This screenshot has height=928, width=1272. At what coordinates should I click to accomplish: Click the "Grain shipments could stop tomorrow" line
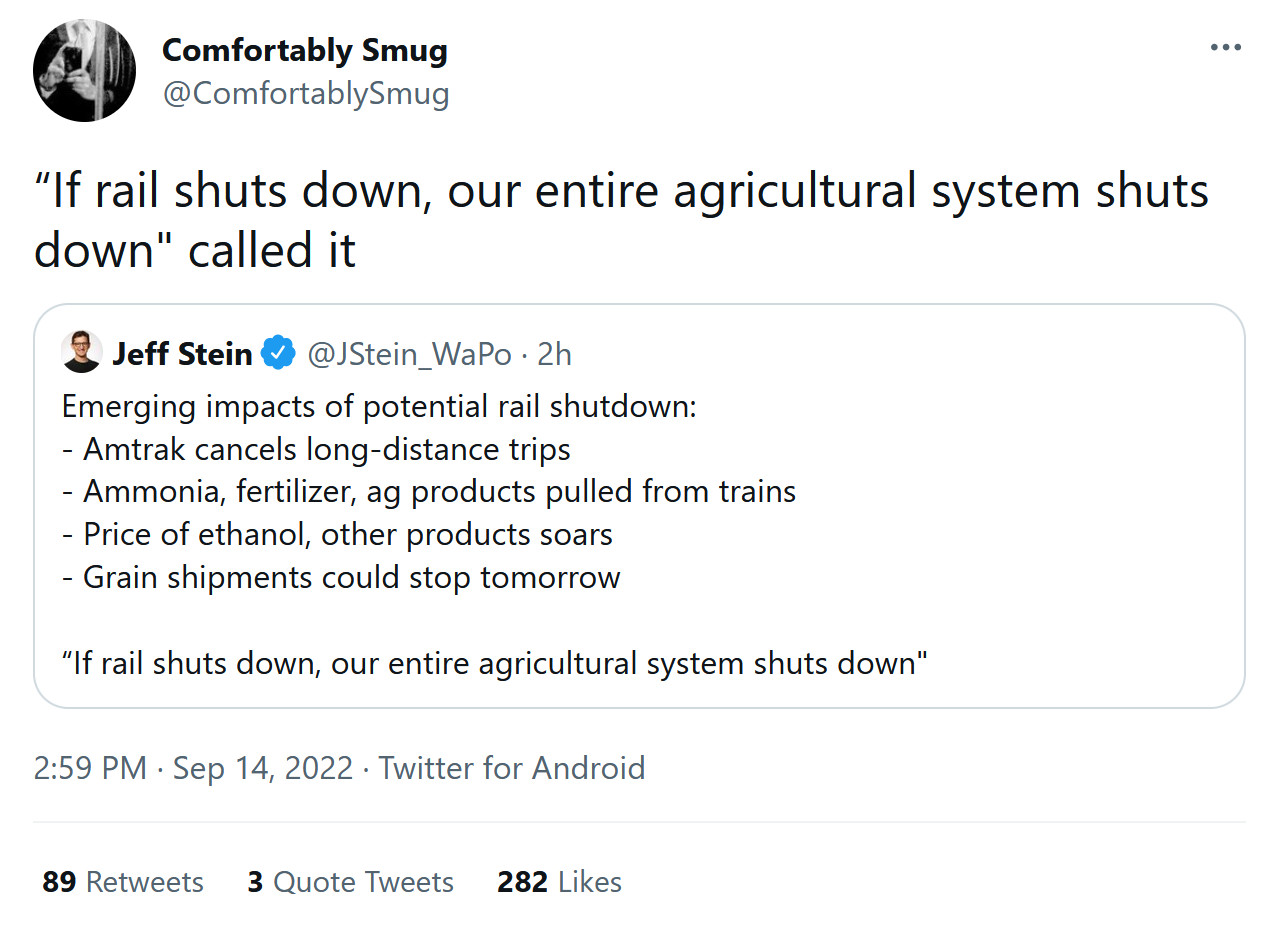341,578
